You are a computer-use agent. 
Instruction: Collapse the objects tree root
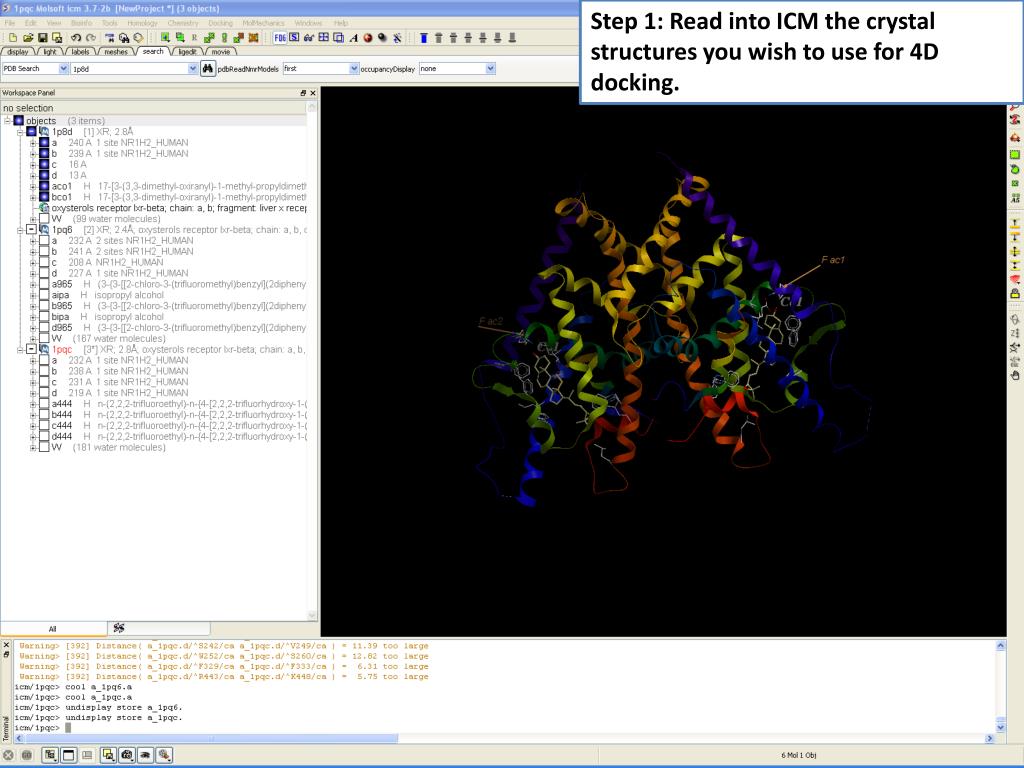[x=7, y=121]
